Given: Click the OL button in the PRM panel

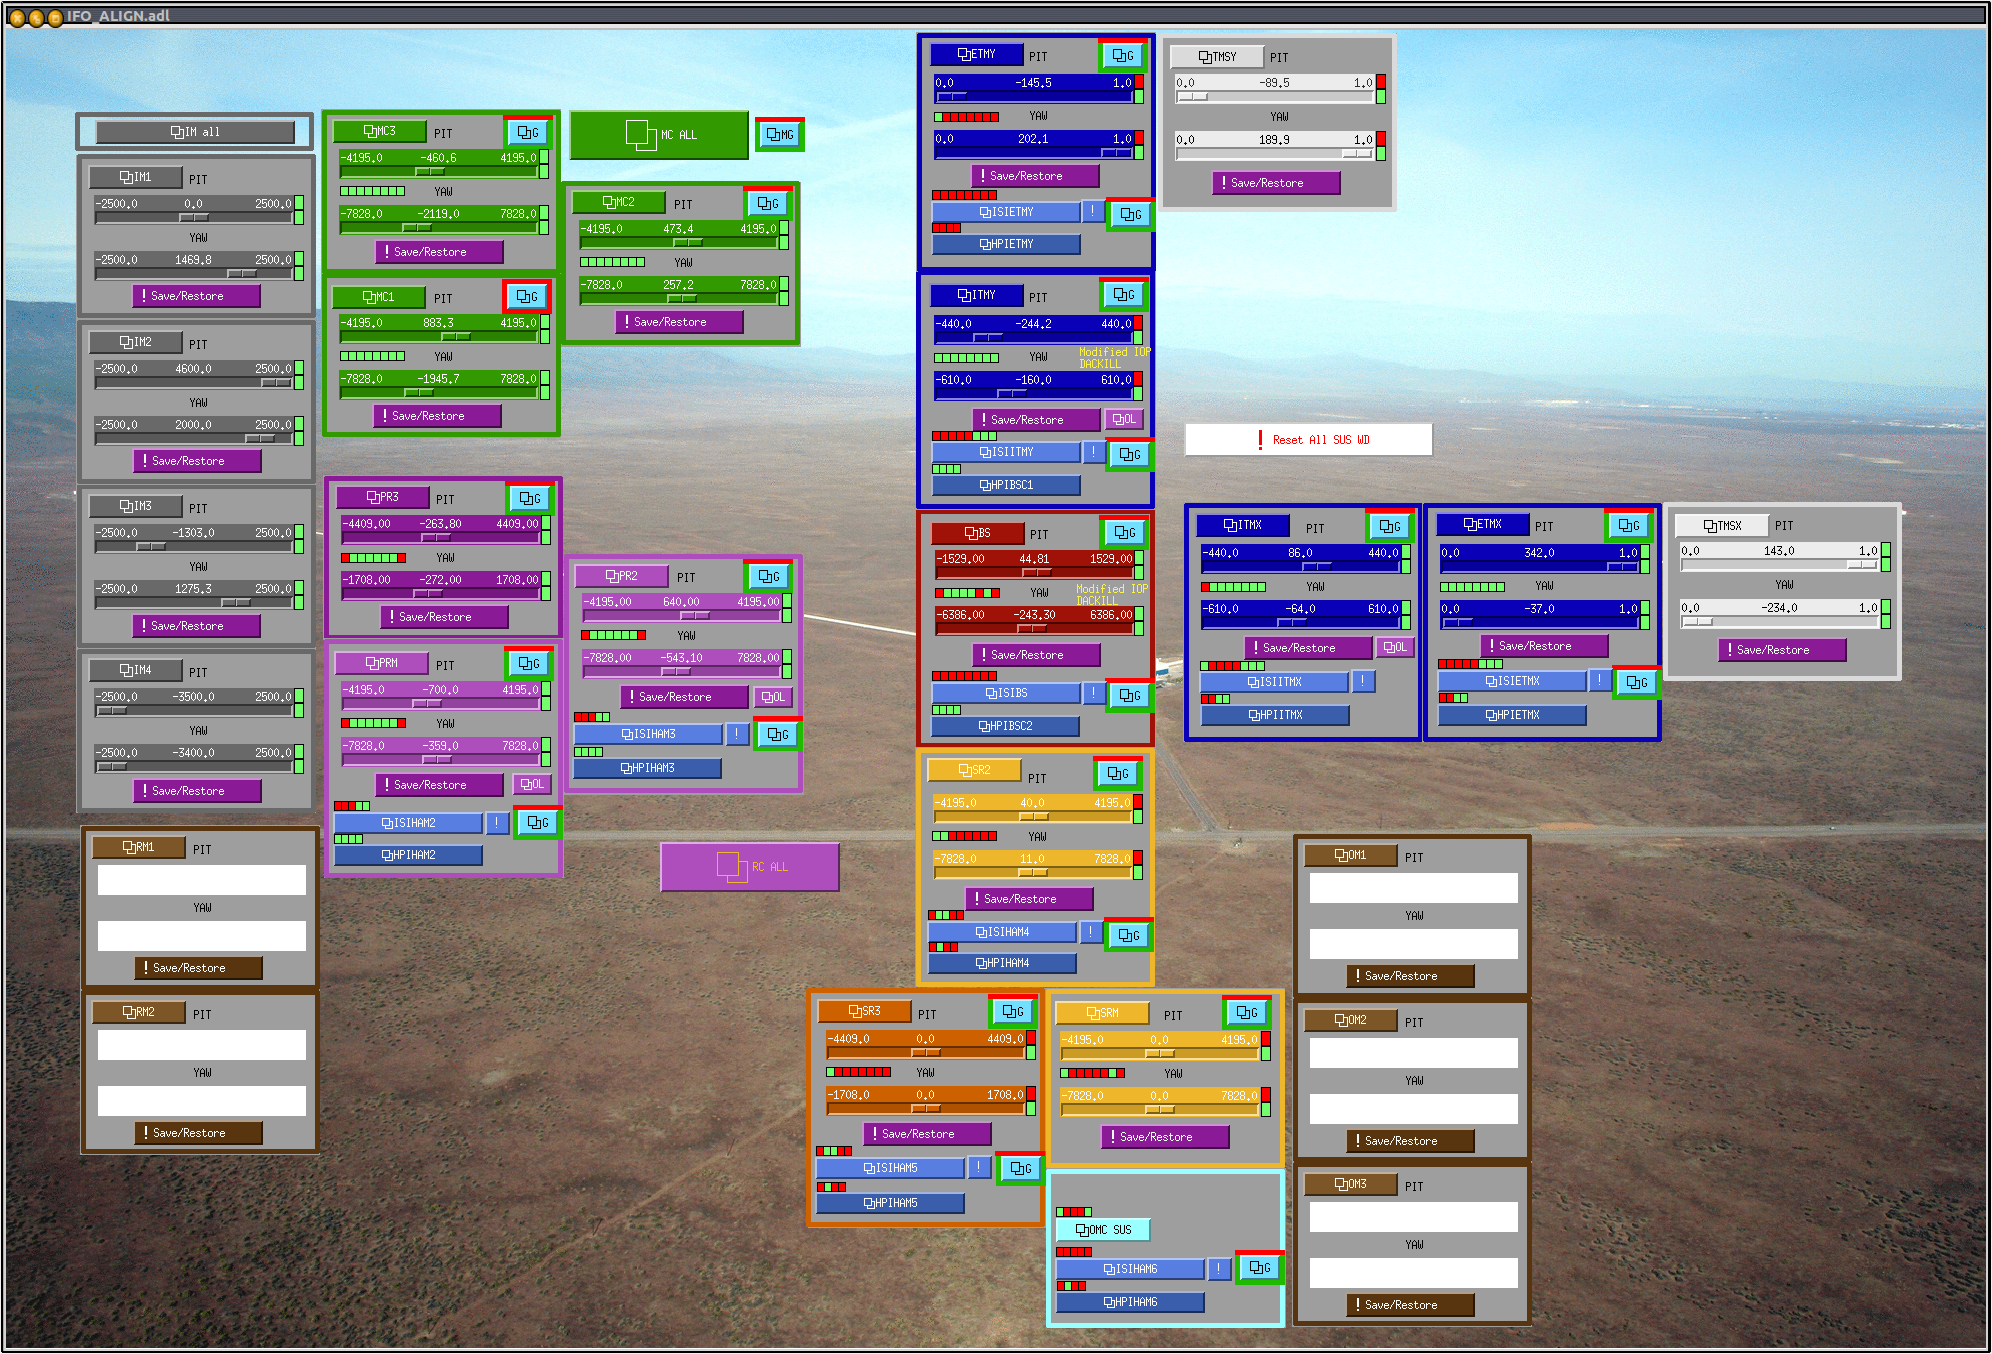Looking at the screenshot, I should 532,784.
